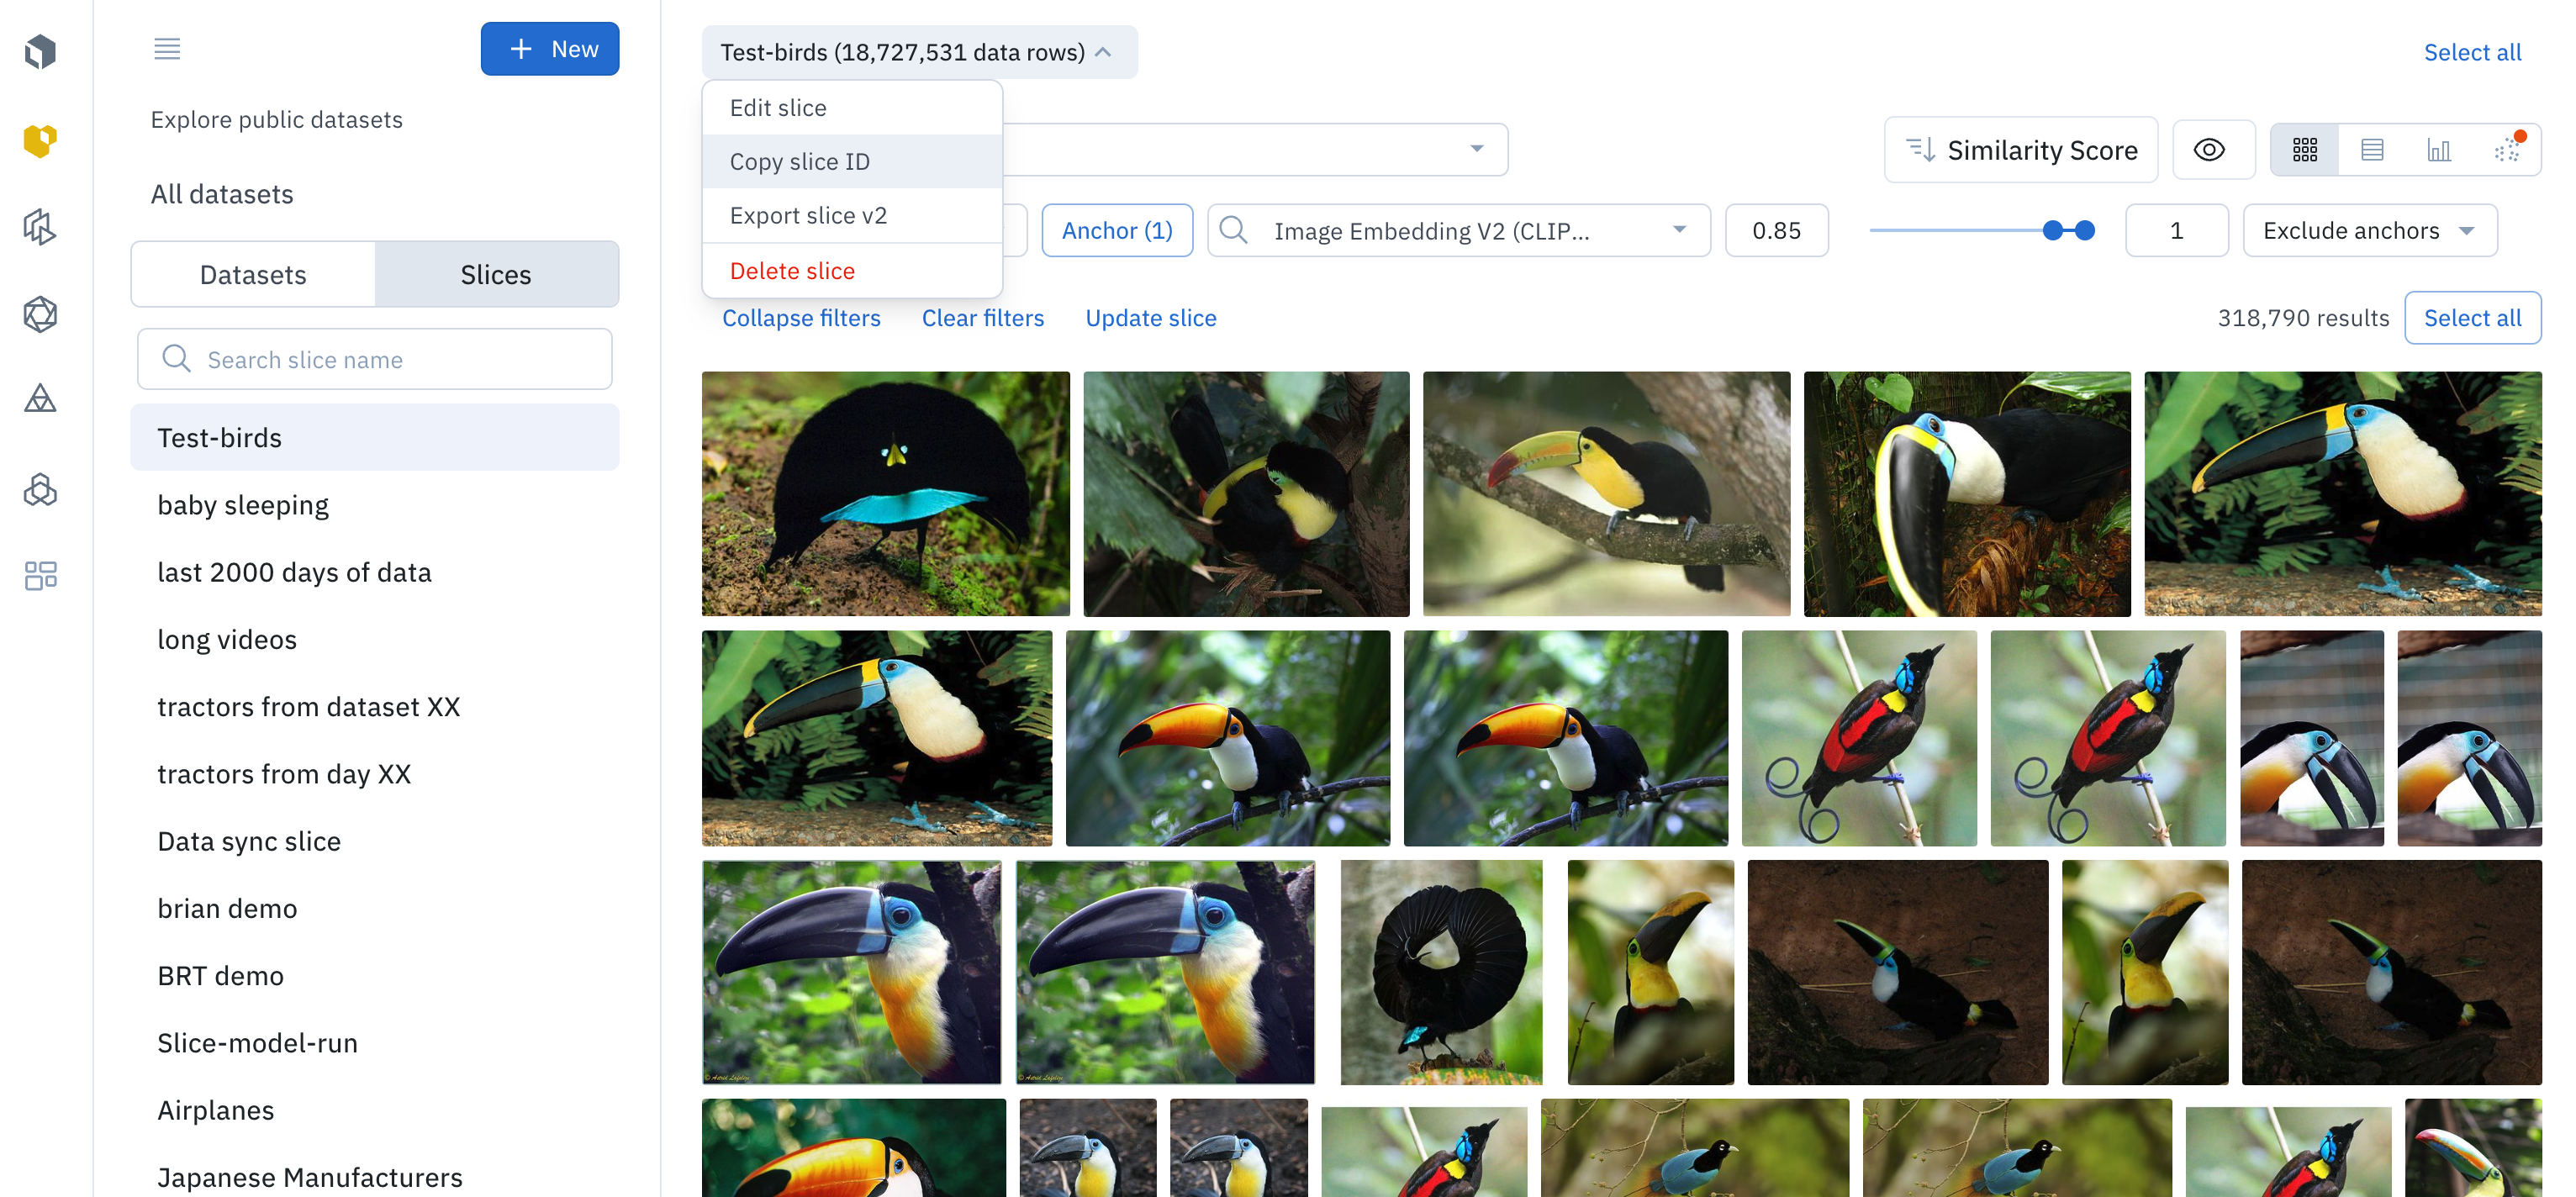Toggle the Anchor (1) button

coord(1116,229)
